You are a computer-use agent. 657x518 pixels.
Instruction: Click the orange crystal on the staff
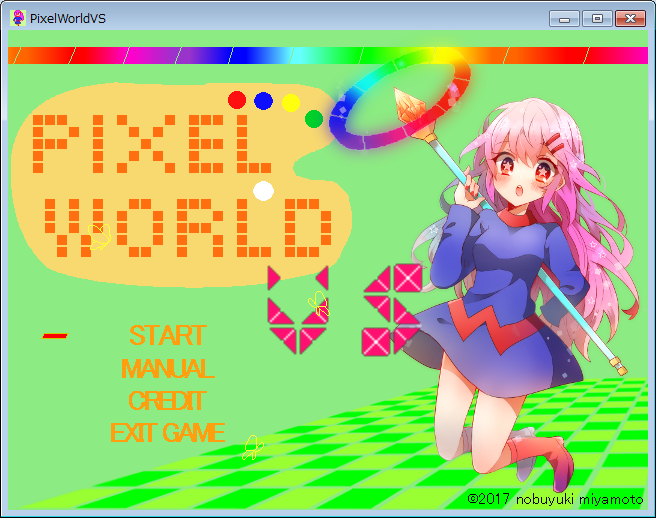click(411, 106)
